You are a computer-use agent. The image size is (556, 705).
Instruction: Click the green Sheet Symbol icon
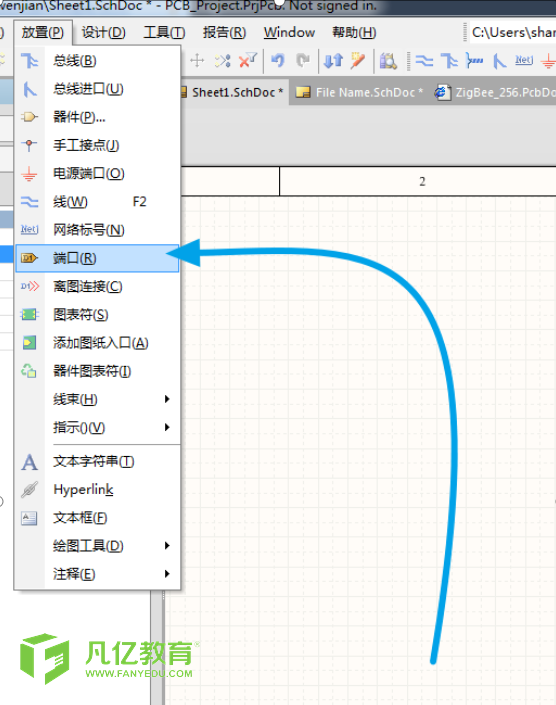click(x=30, y=315)
